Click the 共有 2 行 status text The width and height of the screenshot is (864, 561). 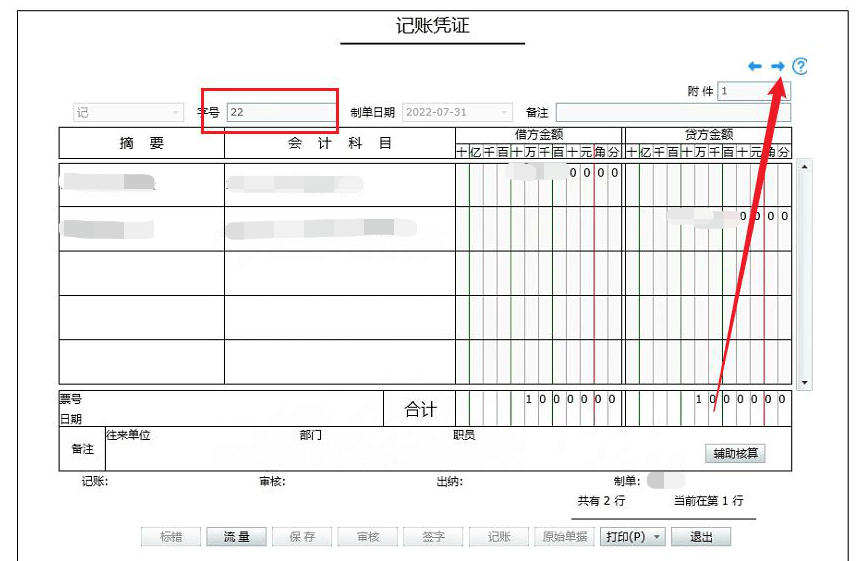tap(601, 501)
